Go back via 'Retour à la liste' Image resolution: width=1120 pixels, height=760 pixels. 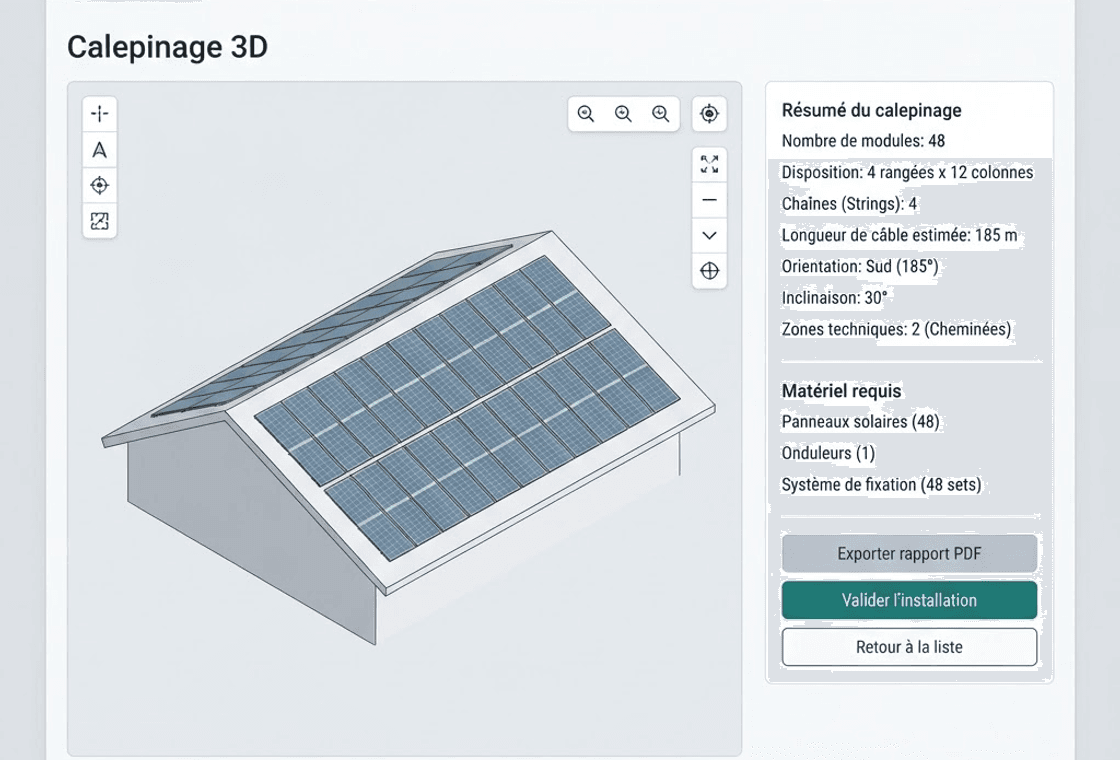[x=909, y=647]
